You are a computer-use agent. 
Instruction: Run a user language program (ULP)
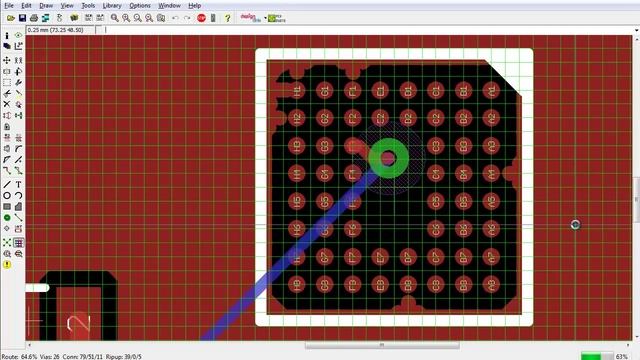(x=100, y=18)
